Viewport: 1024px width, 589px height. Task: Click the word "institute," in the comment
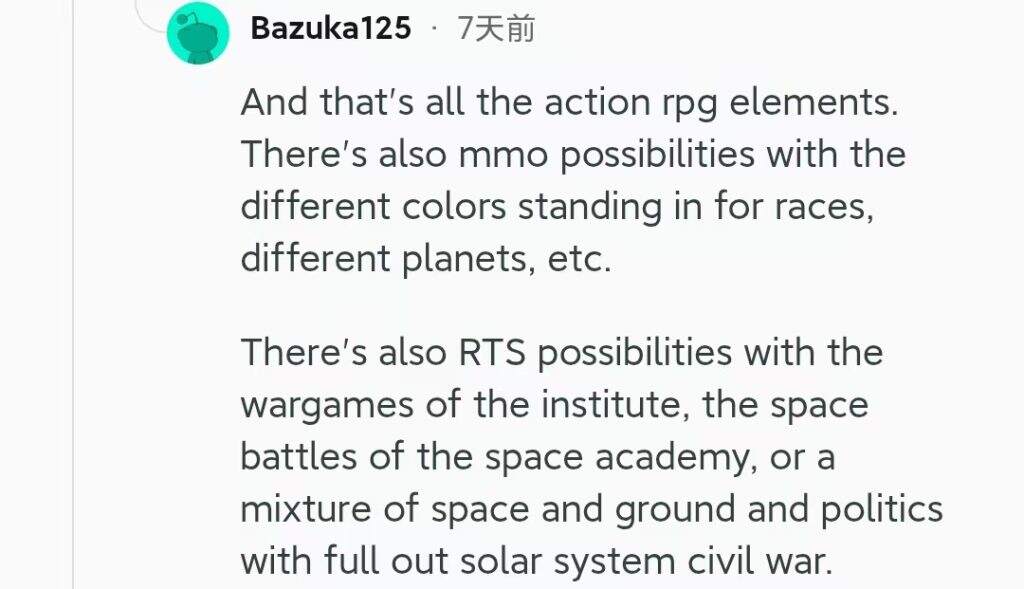pyautogui.click(x=615, y=405)
